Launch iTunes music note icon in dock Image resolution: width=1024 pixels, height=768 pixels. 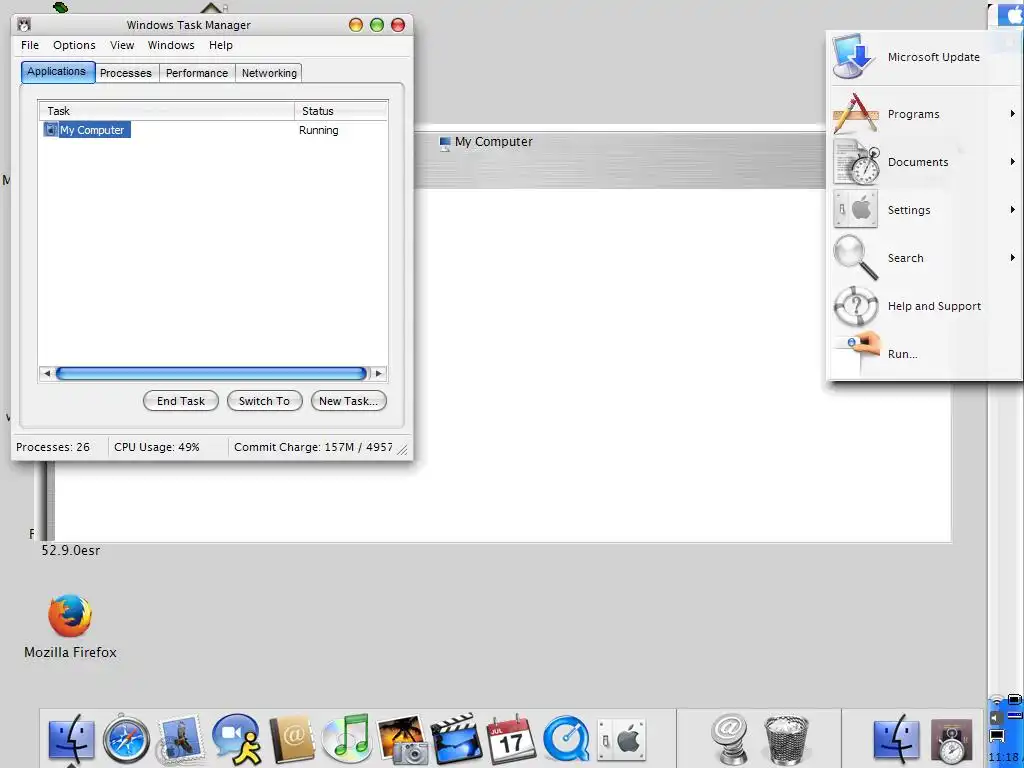pyautogui.click(x=347, y=739)
